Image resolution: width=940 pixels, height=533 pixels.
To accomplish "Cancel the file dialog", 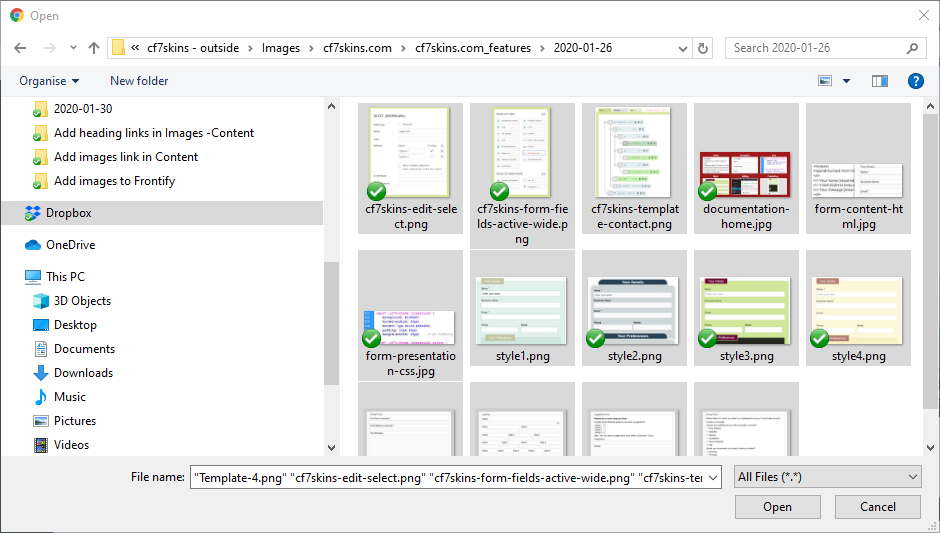I will 878,507.
